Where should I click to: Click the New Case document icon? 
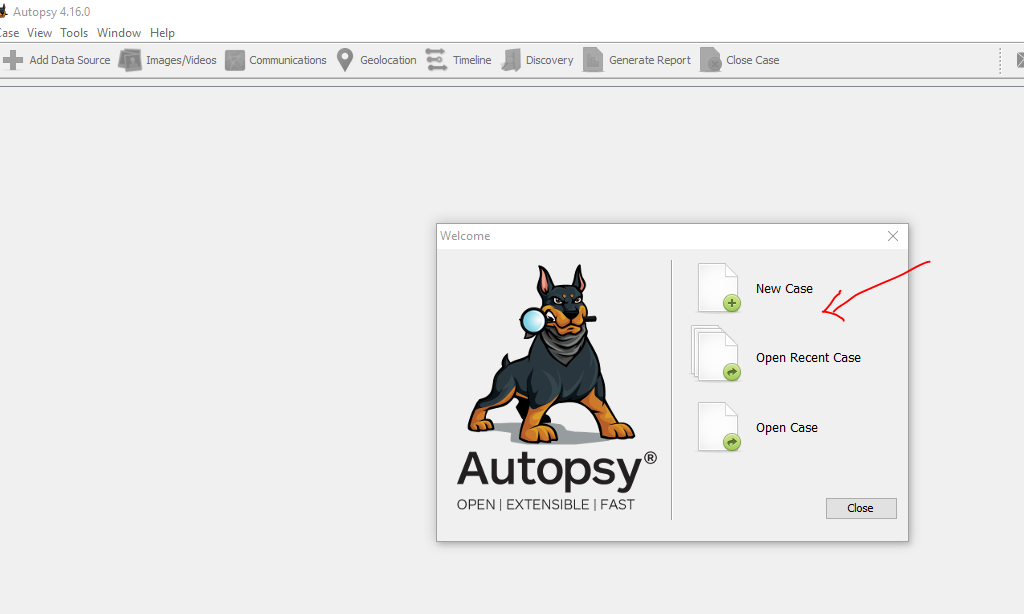pyautogui.click(x=719, y=287)
